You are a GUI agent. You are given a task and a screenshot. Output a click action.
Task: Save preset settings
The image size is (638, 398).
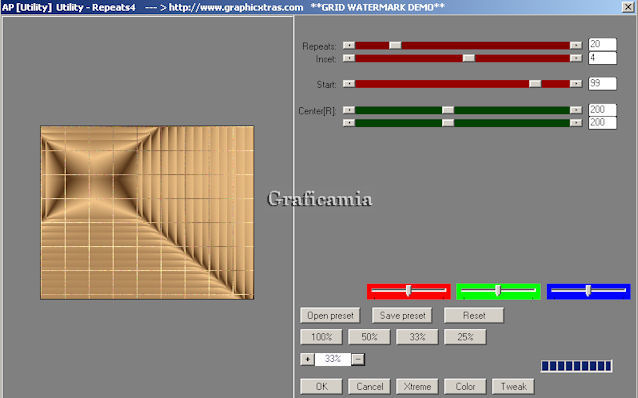point(402,315)
